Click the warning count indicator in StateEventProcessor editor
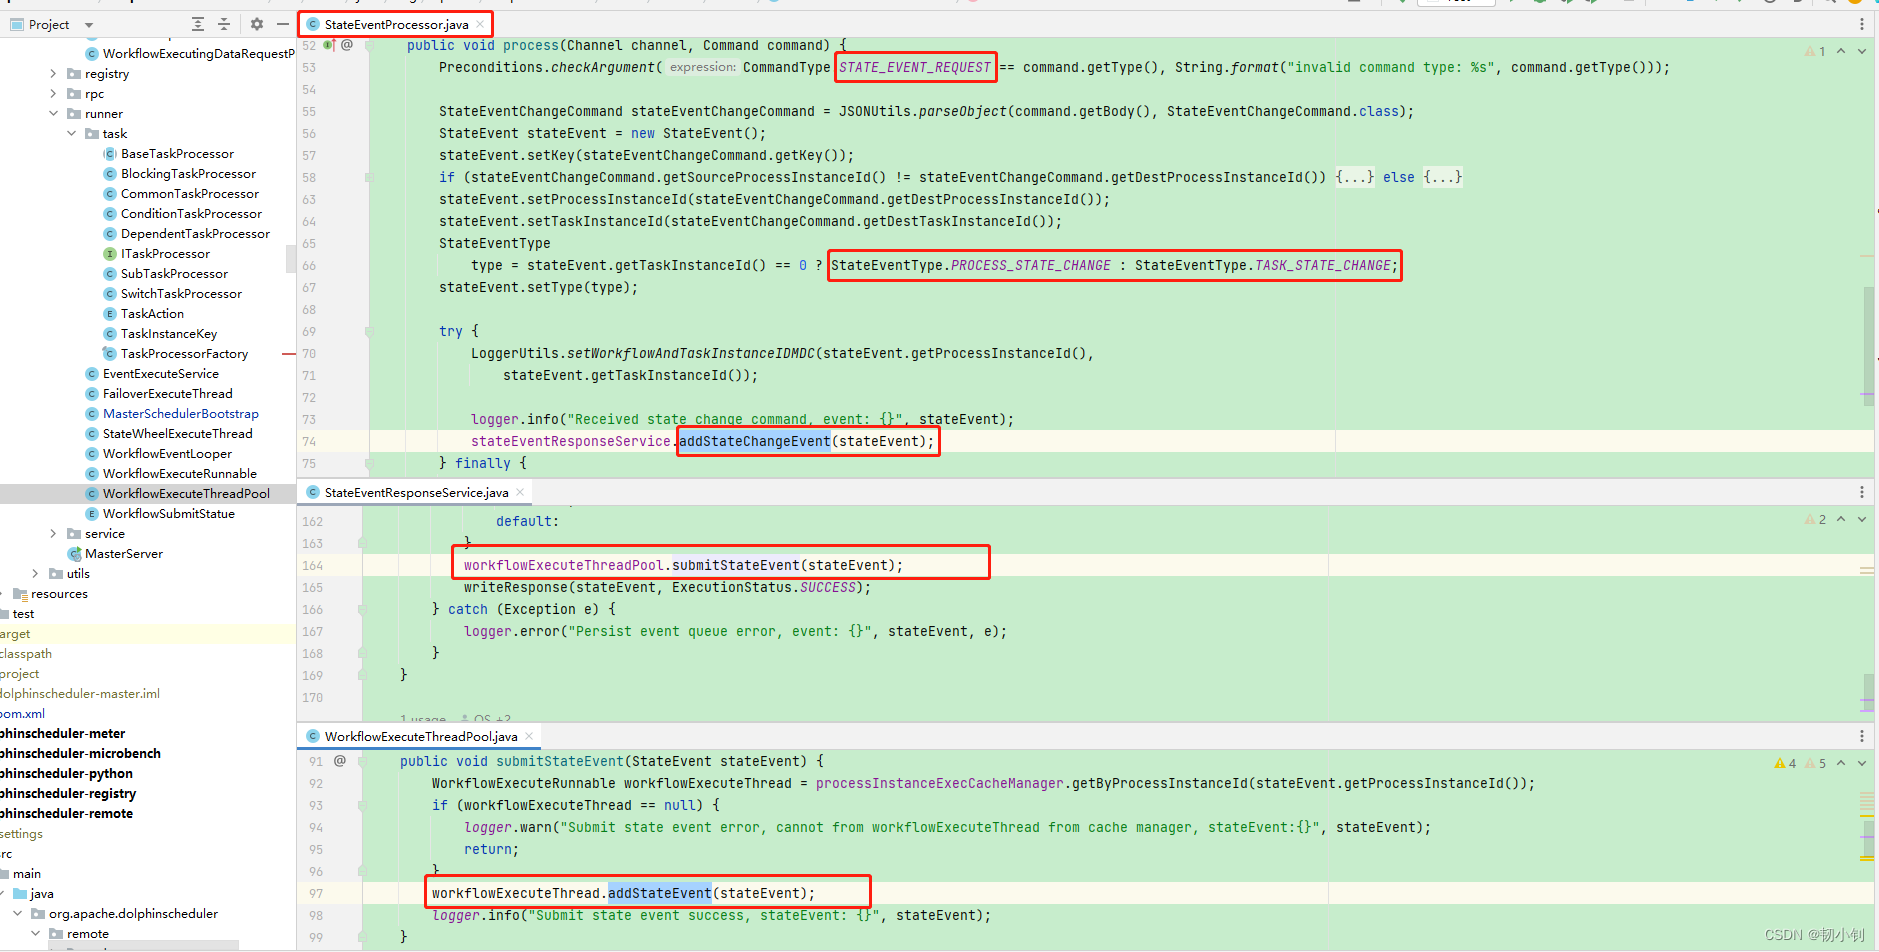Screen dimensions: 1879x952 tap(1814, 50)
